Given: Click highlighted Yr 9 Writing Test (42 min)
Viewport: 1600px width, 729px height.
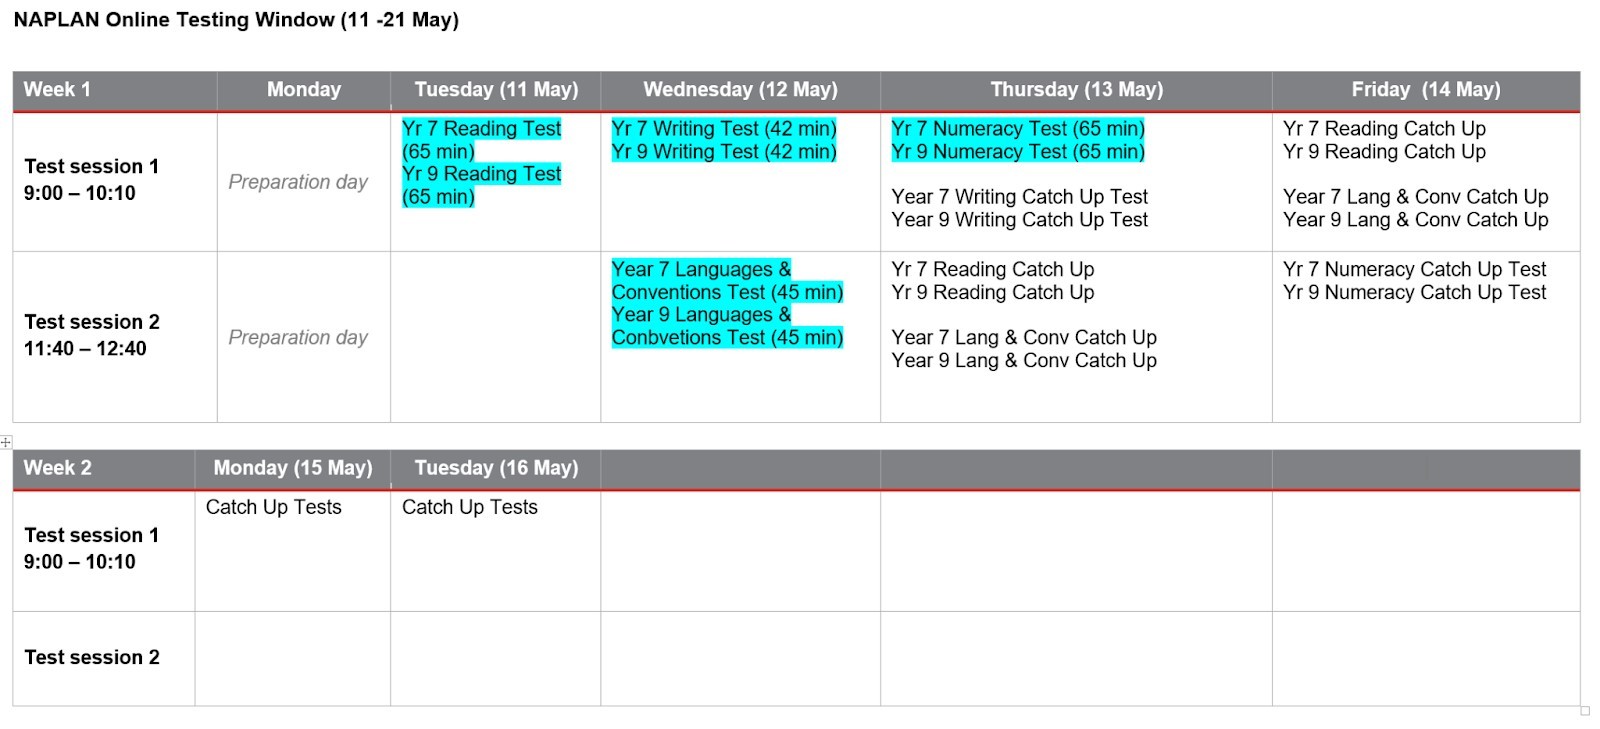Looking at the screenshot, I should click(723, 152).
